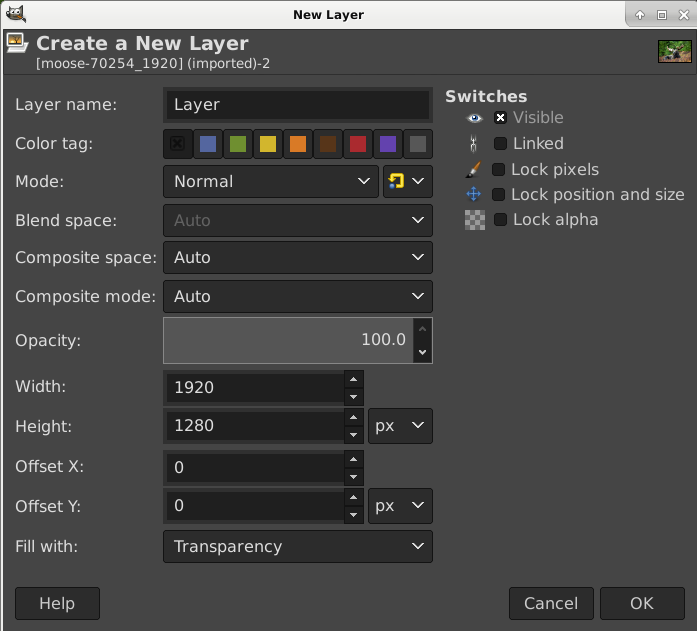Viewport: 697px width, 631px height.
Task: Click the 'no color' tag icon
Action: click(178, 144)
